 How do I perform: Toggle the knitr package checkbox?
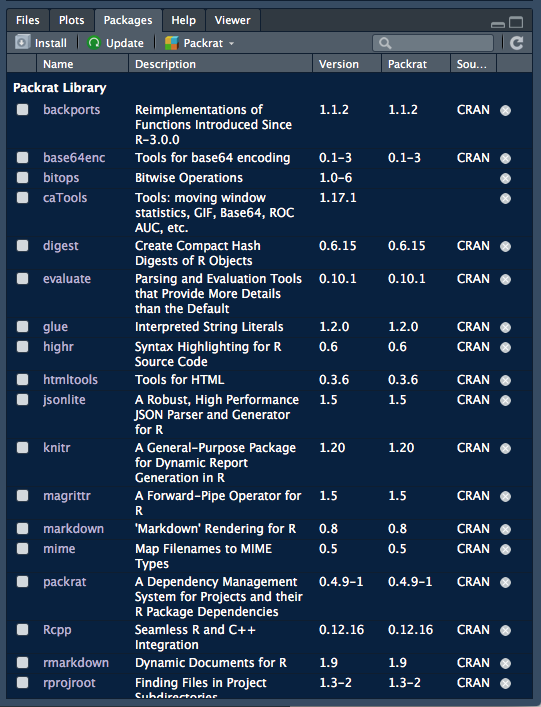click(23, 447)
